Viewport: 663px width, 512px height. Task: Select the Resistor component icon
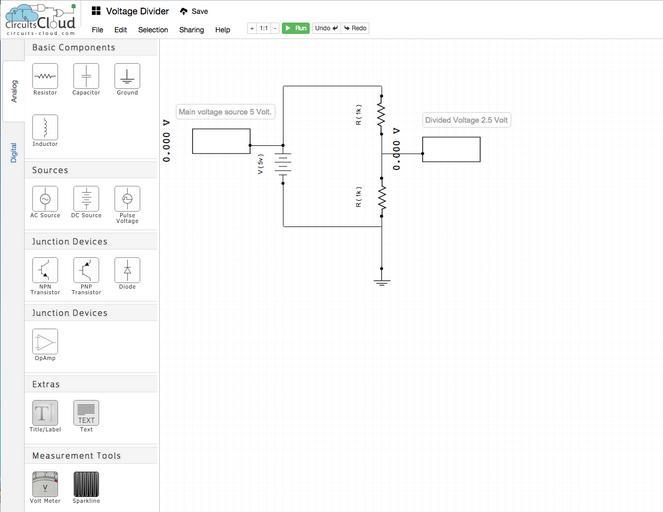[x=45, y=76]
